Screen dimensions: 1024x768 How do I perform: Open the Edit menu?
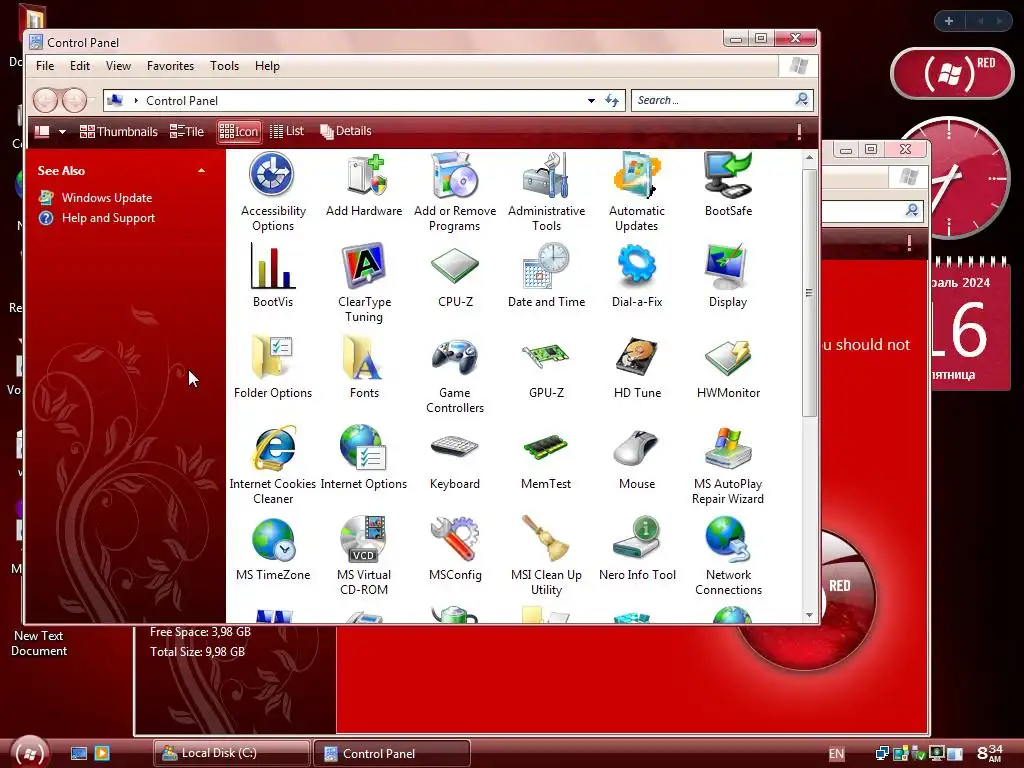pos(80,66)
